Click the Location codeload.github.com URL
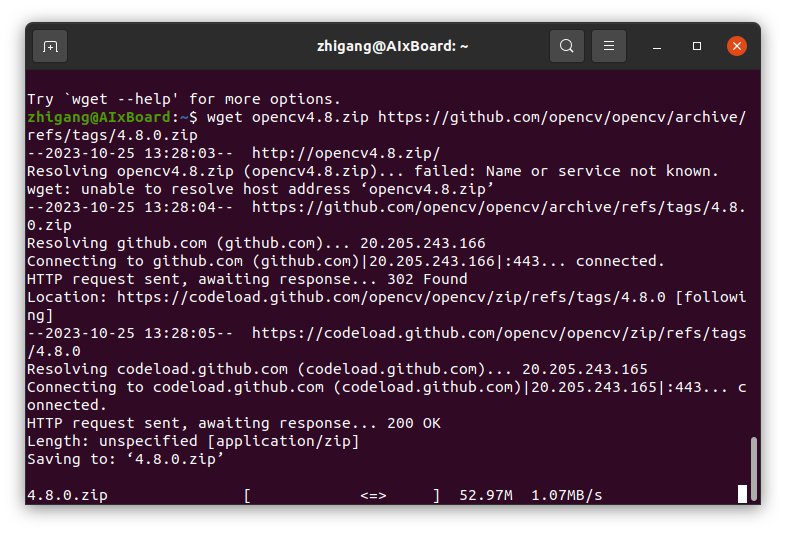This screenshot has width=786, height=533. [391, 297]
